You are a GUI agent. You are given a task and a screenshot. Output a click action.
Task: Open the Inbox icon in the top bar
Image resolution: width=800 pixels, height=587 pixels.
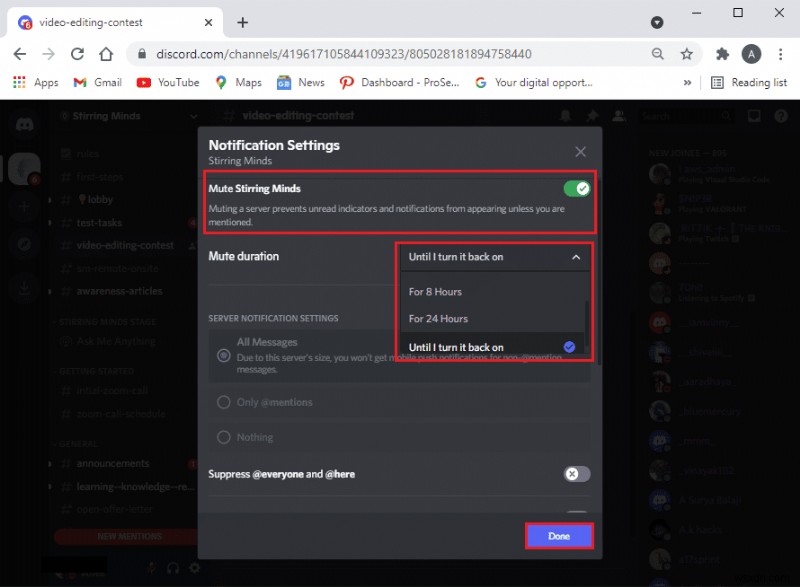click(x=754, y=116)
